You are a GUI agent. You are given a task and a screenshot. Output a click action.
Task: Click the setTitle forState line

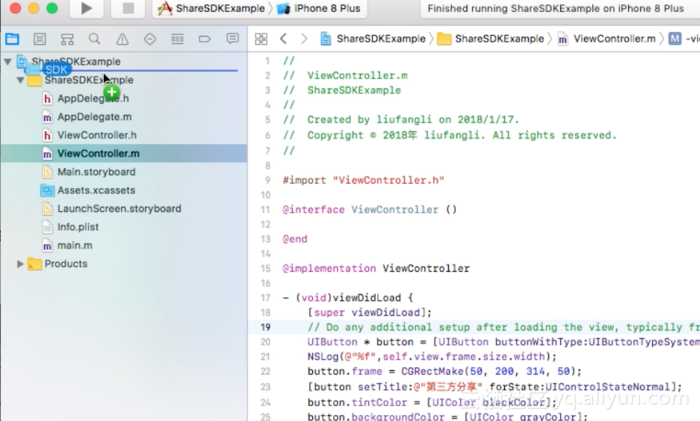[495, 387]
